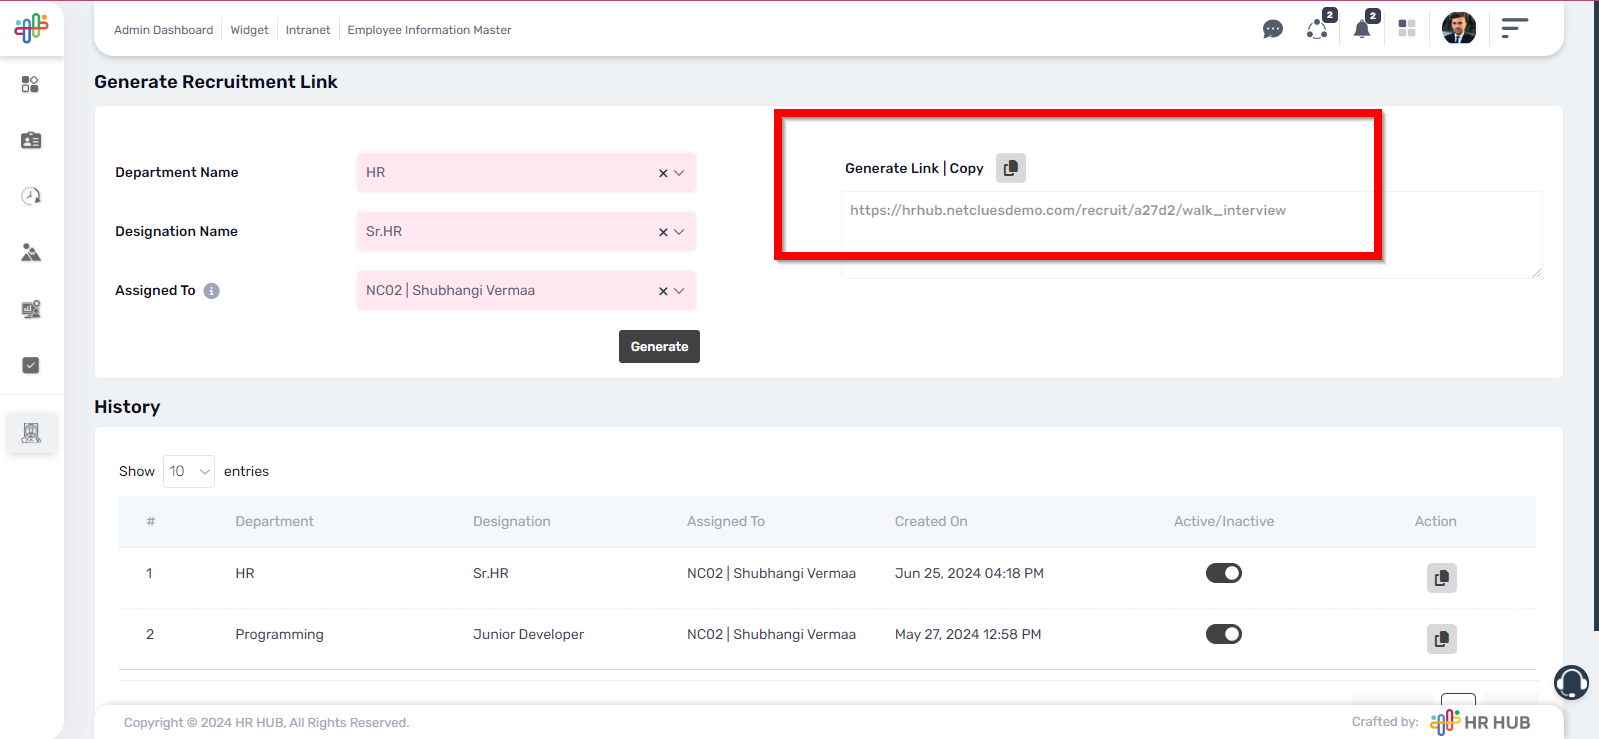Clear the Sr.HR designation selection
The width and height of the screenshot is (1599, 739).
(663, 232)
